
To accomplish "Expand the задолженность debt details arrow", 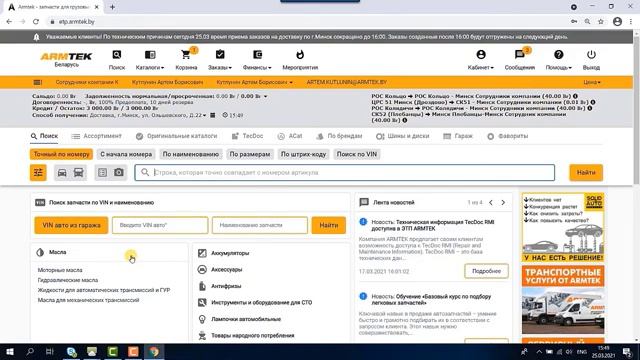I will coord(265,97).
